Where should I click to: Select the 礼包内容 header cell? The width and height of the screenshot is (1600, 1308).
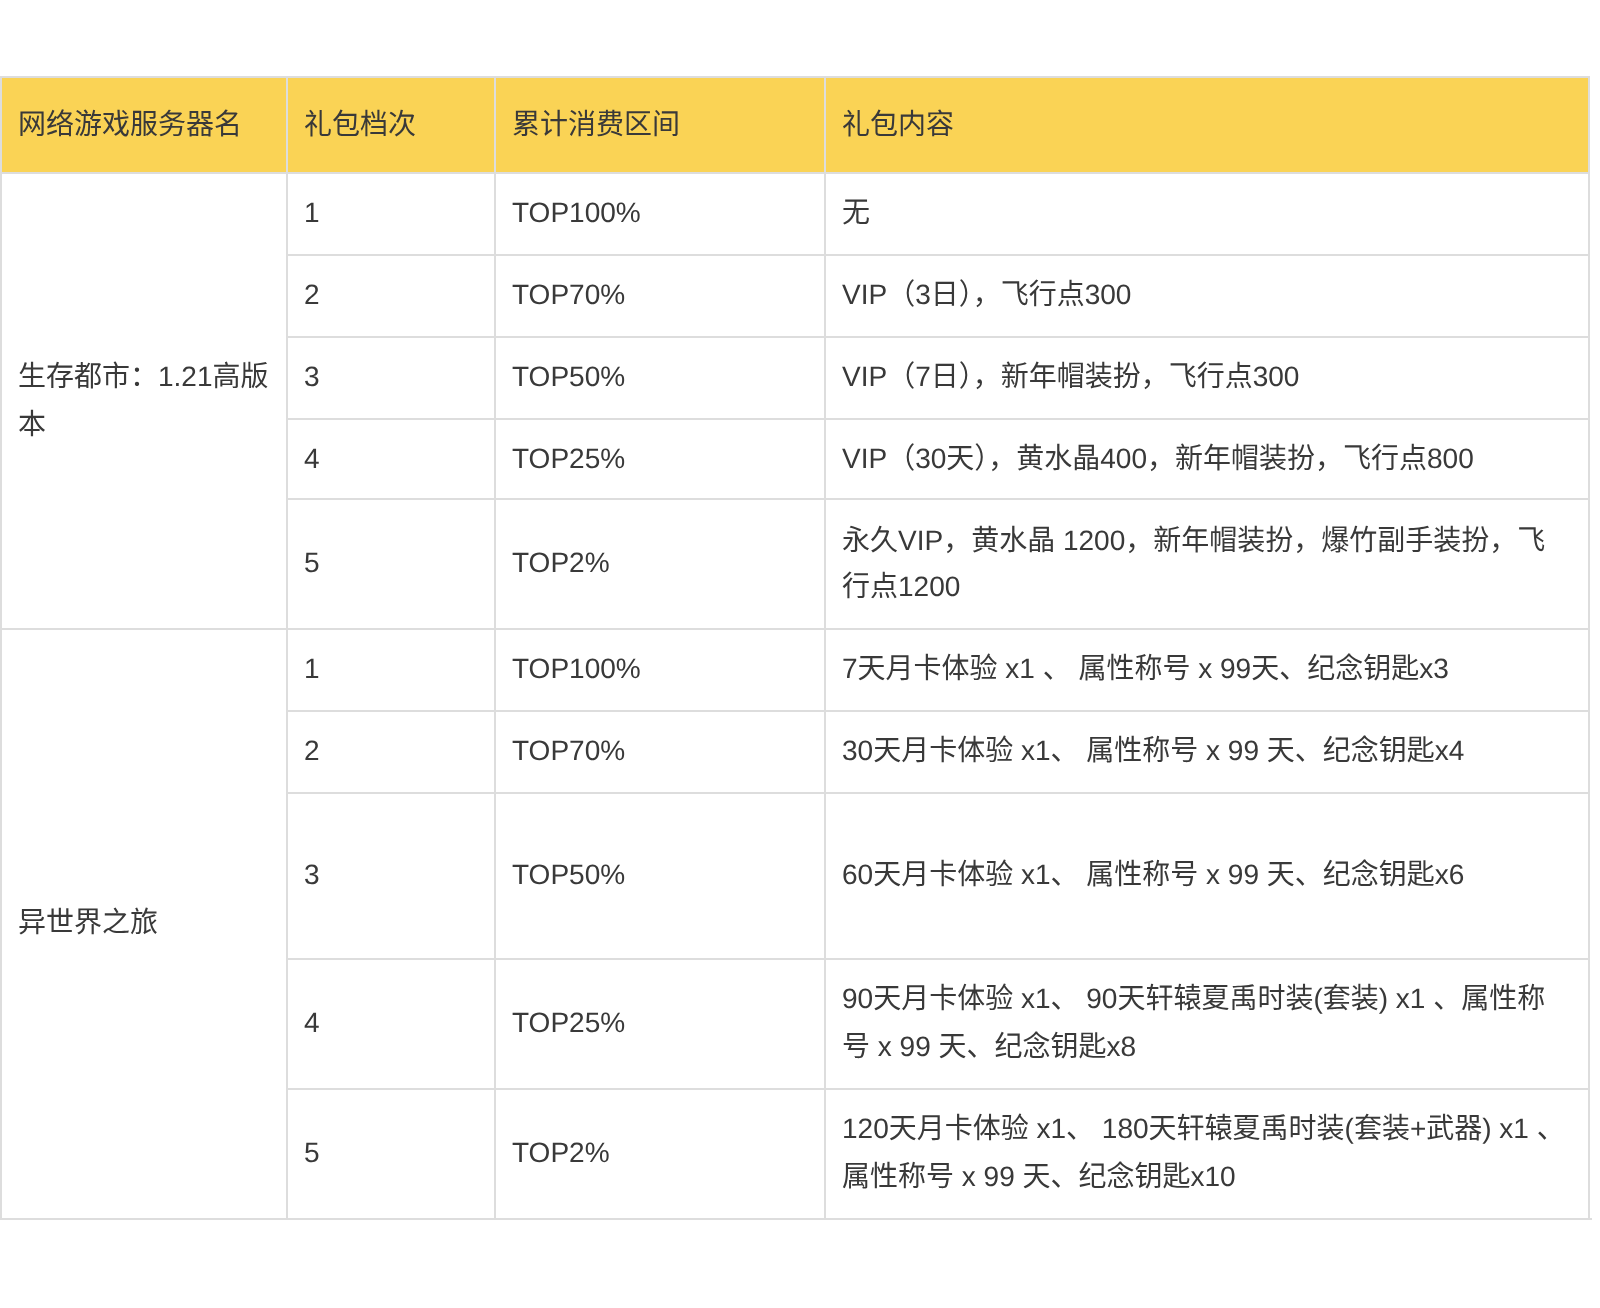tap(897, 124)
